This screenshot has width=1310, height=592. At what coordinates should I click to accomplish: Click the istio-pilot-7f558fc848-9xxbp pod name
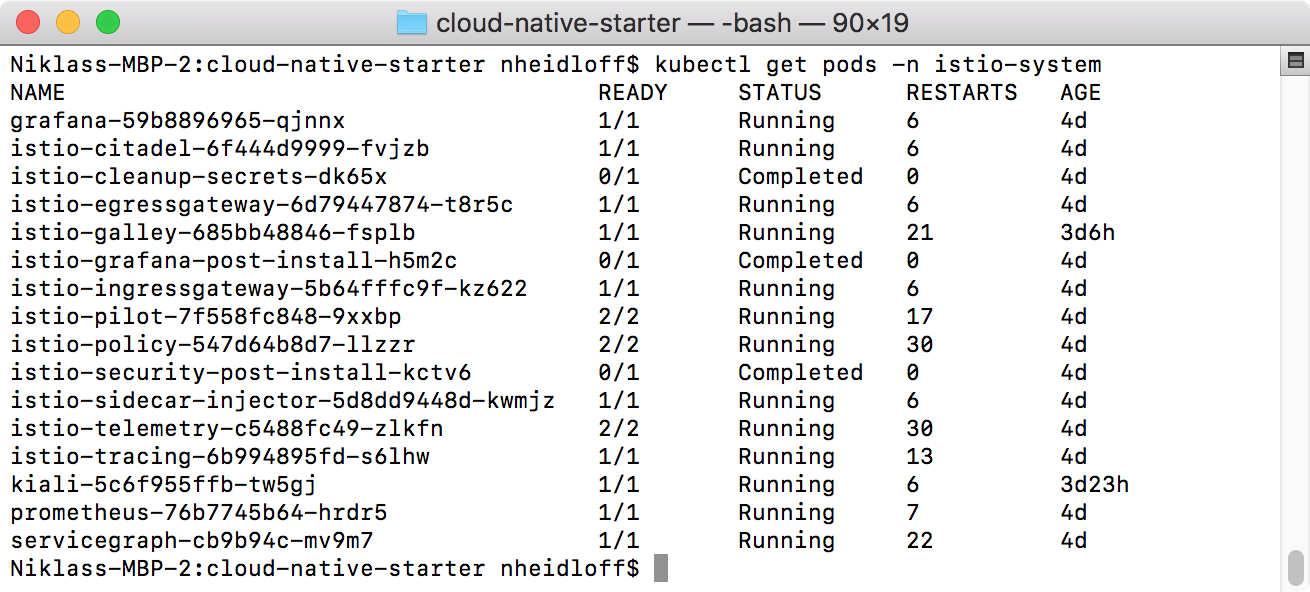click(205, 317)
